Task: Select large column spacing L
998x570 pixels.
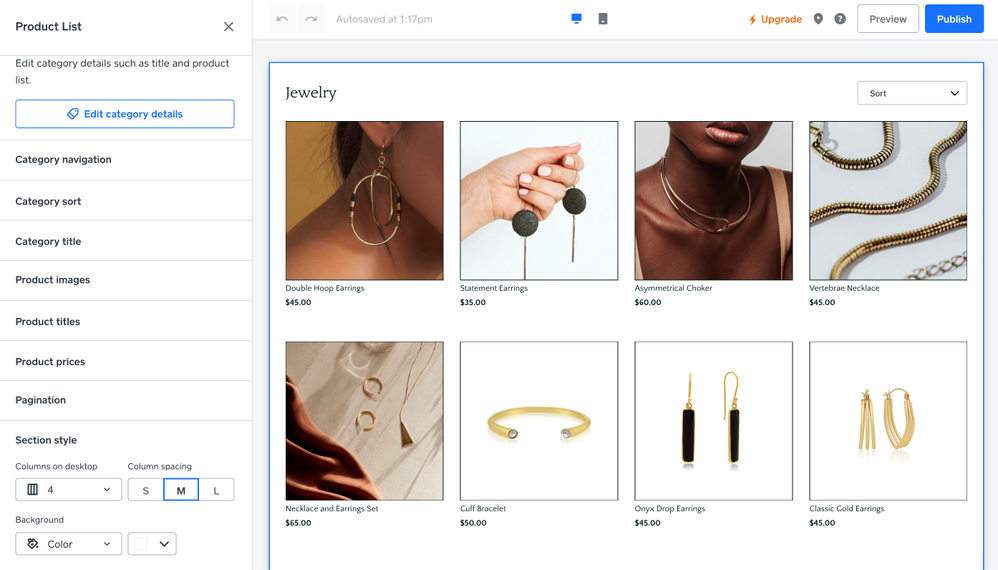Action: point(216,490)
